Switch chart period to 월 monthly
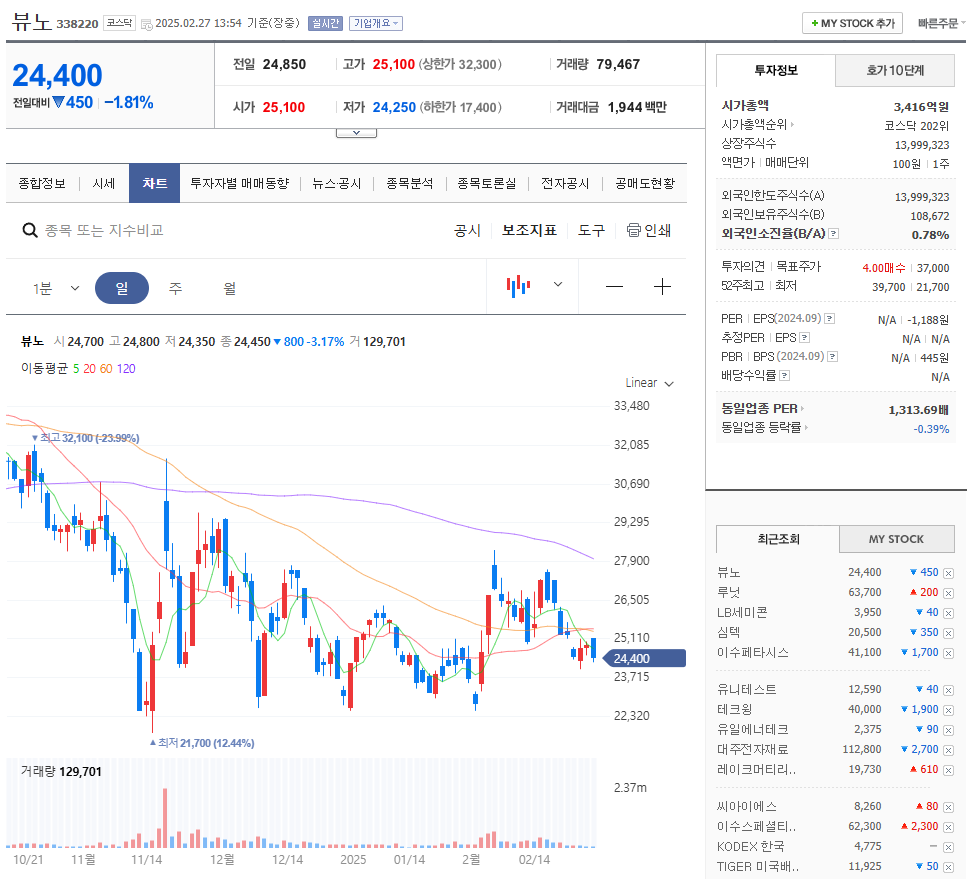Viewport: 977px width, 879px height. [x=230, y=287]
